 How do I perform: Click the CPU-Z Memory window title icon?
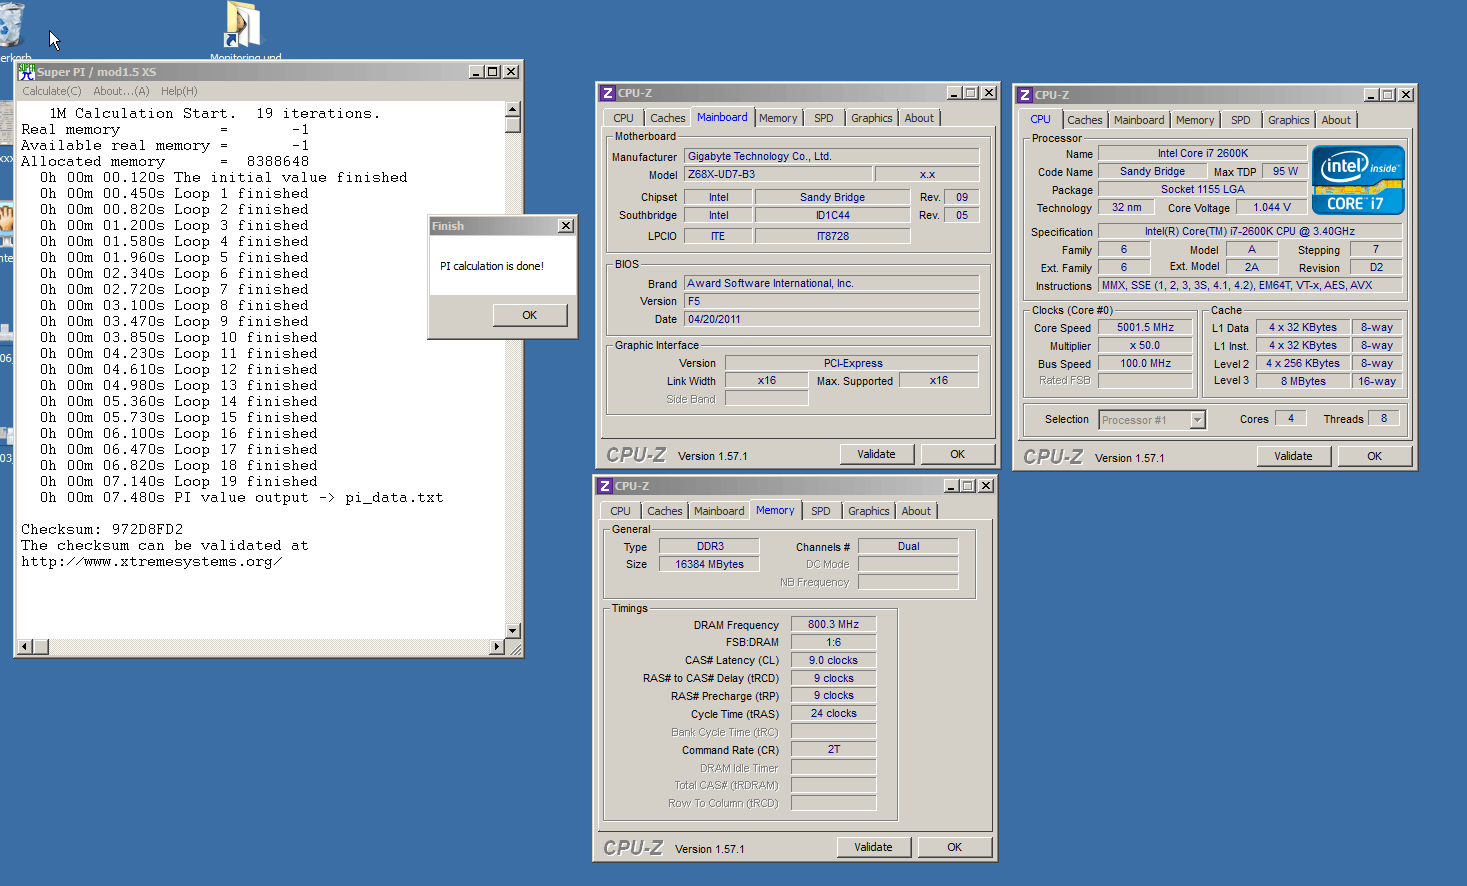coord(604,486)
